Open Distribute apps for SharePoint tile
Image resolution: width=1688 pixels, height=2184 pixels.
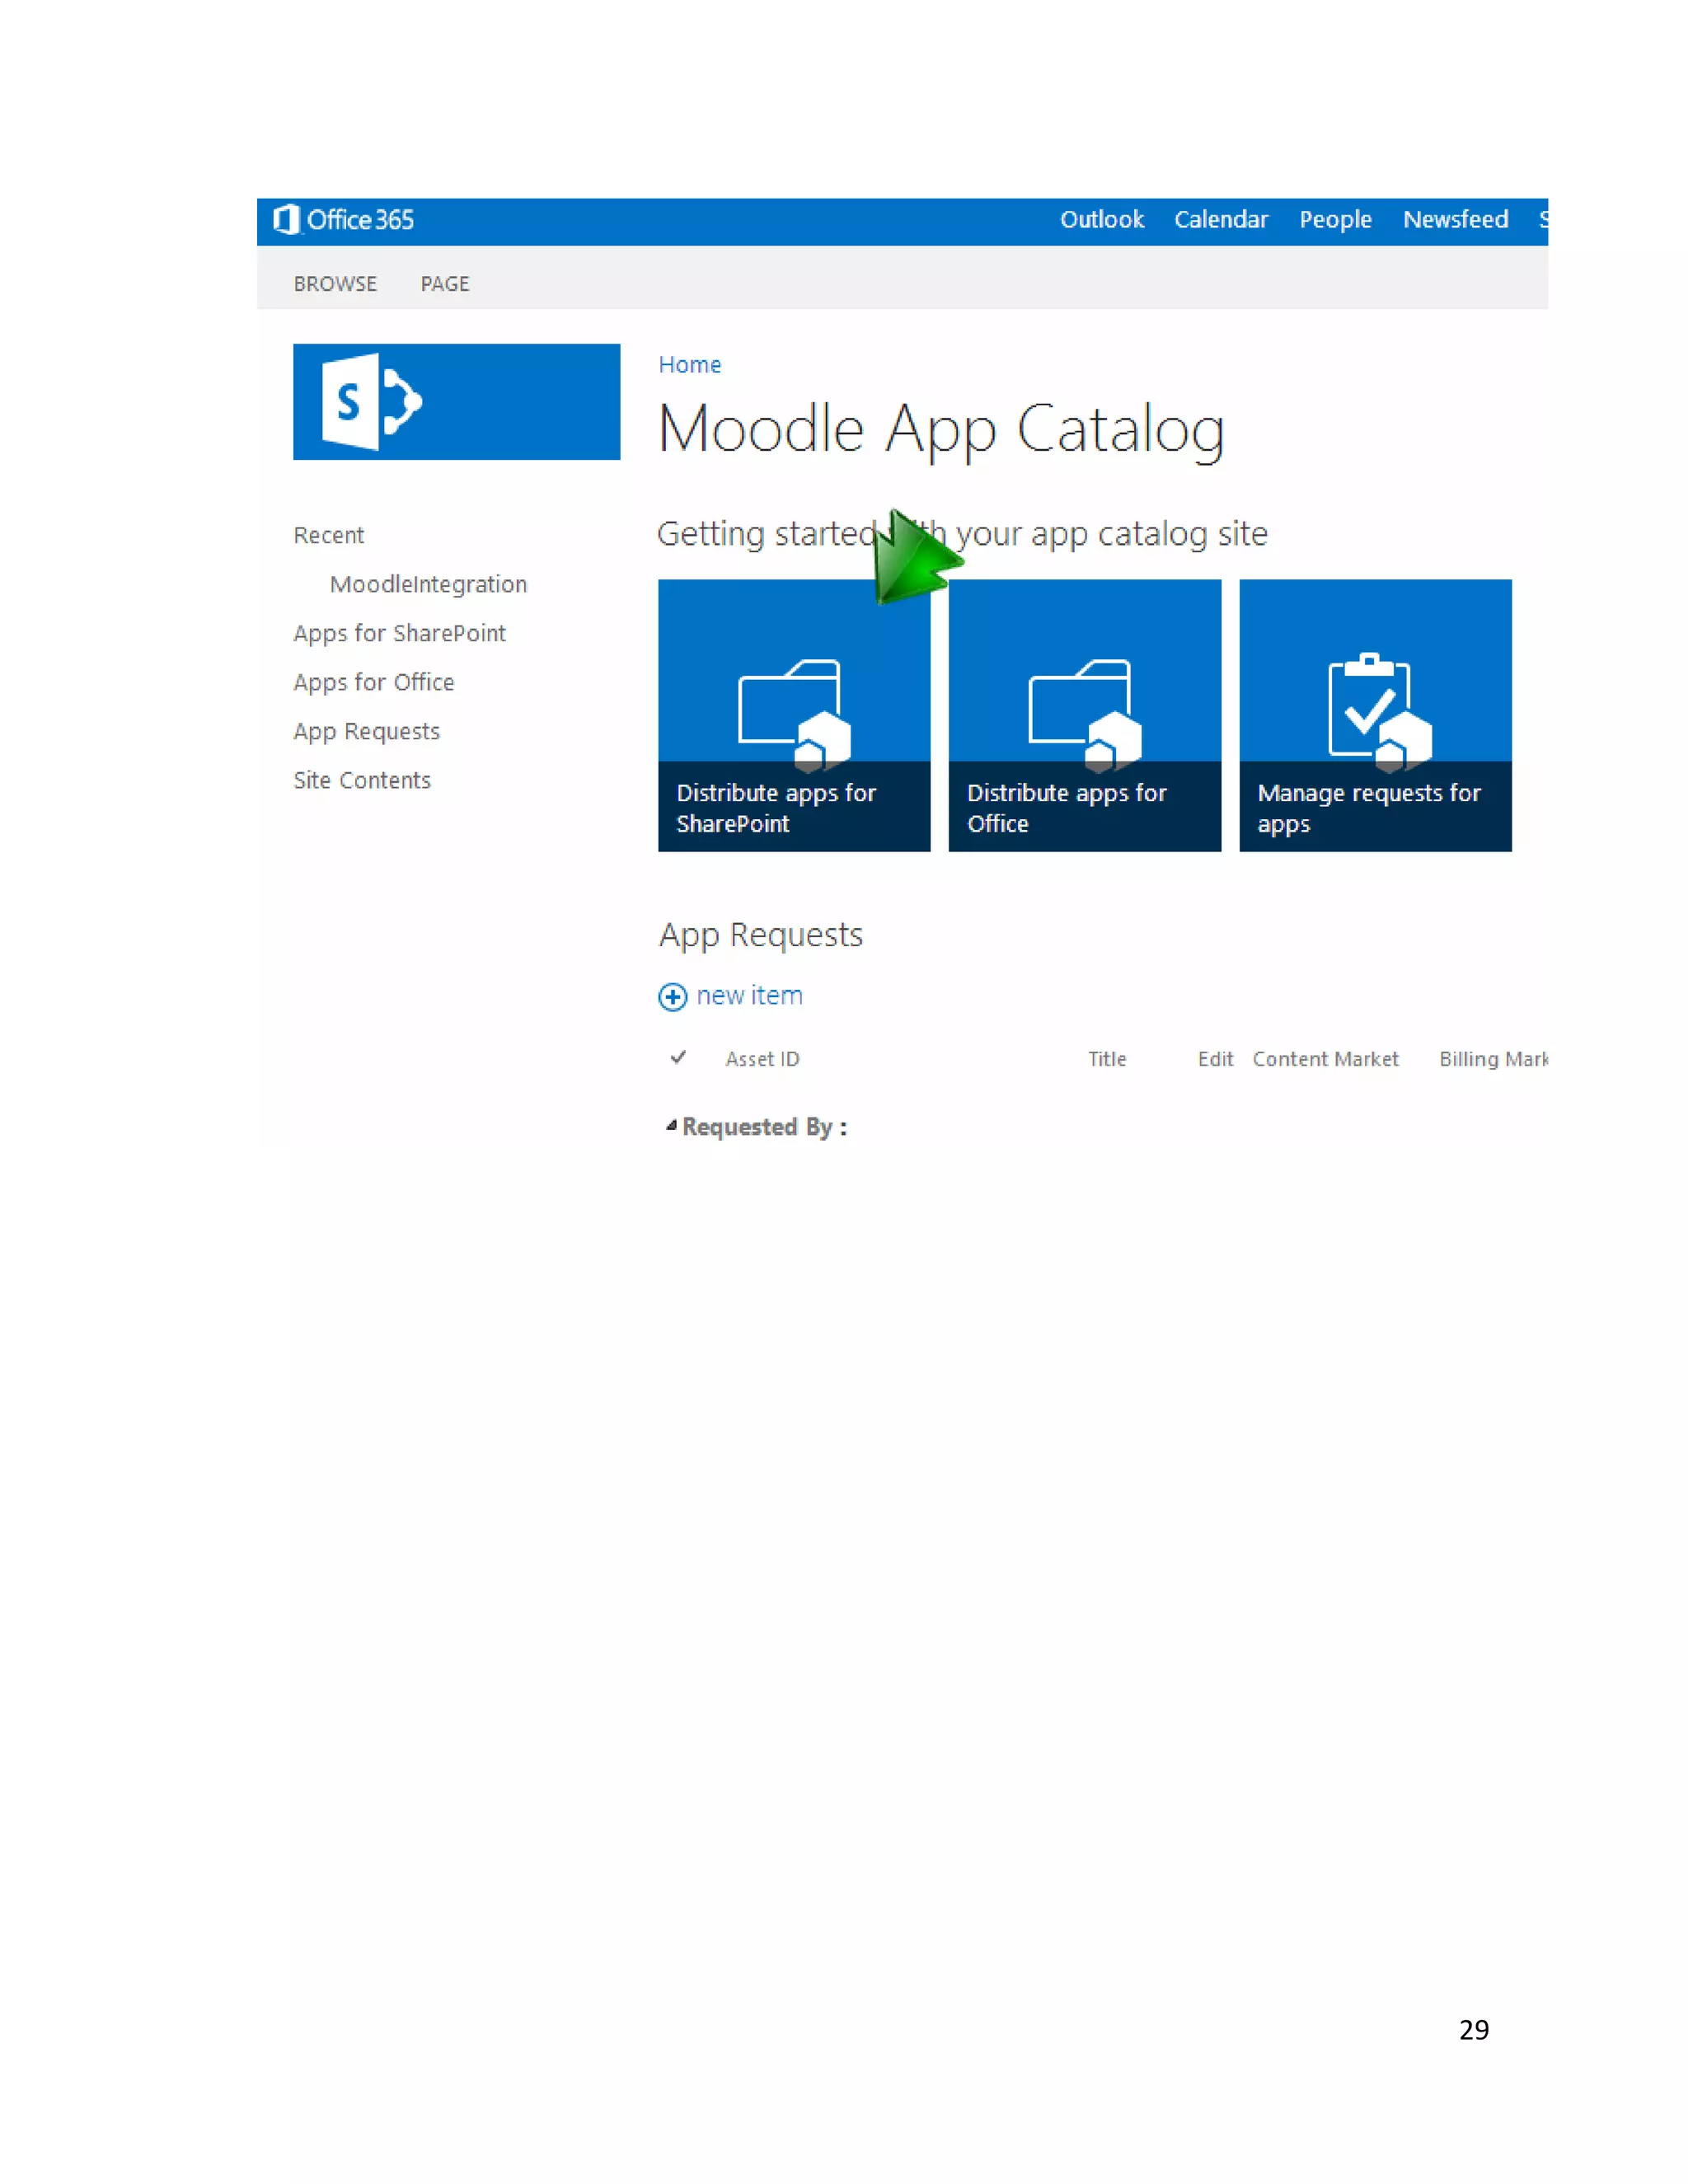click(794, 716)
